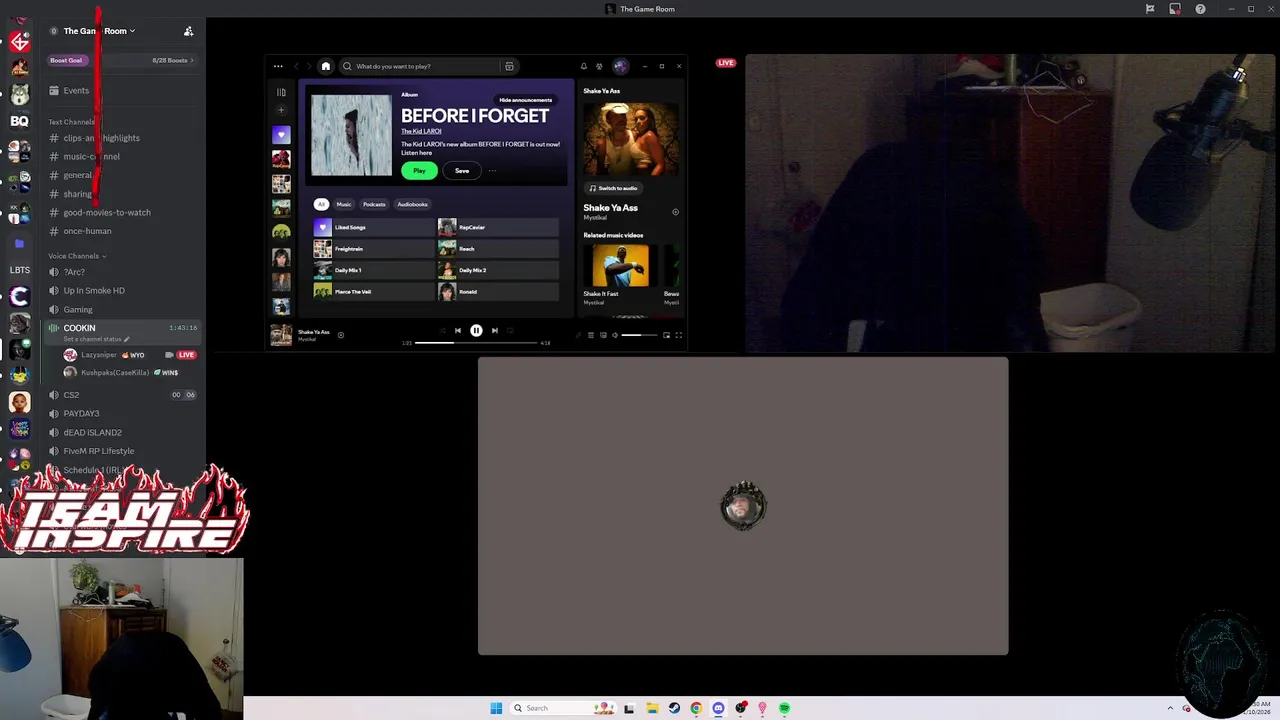Select the Audiobooks filter chip
This screenshot has height=720, width=1280.
(412, 204)
